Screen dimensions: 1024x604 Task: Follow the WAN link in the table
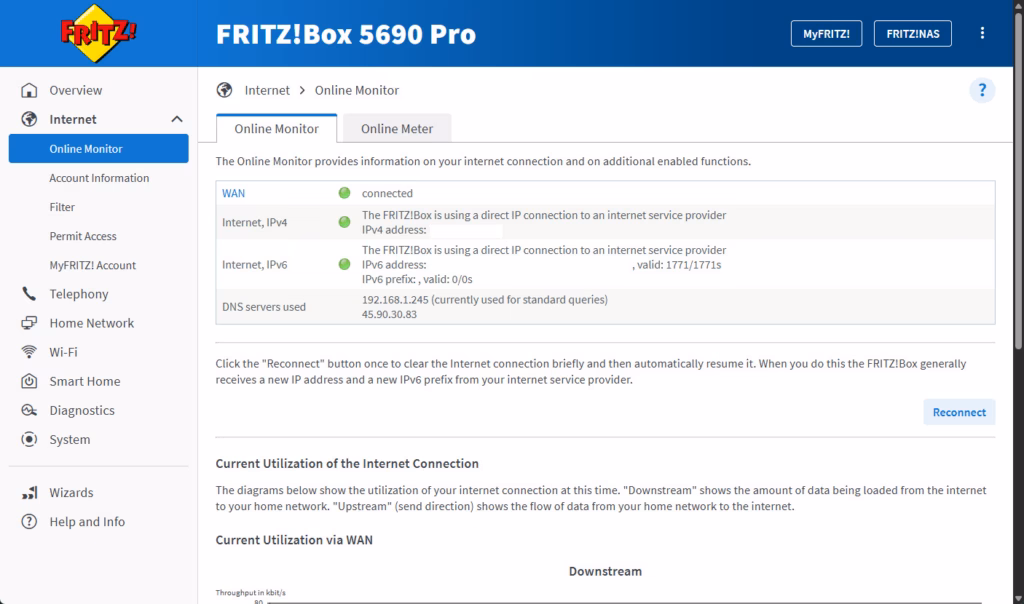[x=233, y=193]
